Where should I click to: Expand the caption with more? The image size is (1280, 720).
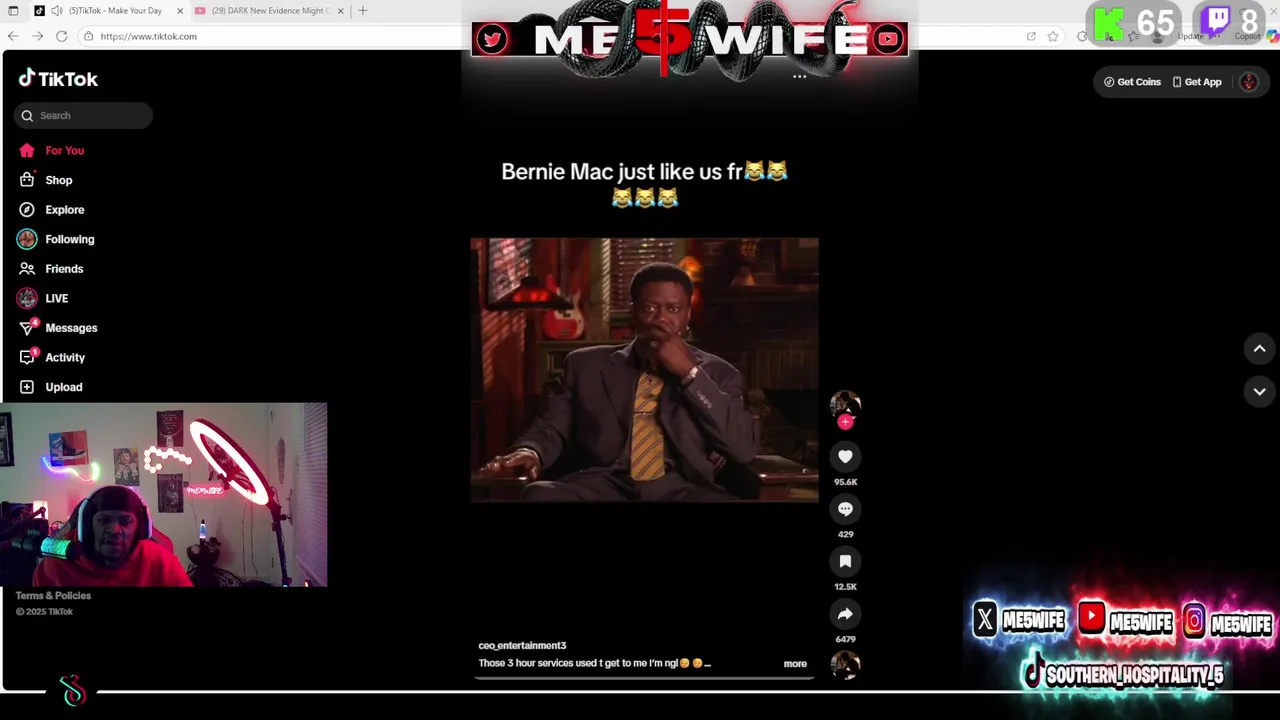tap(795, 663)
